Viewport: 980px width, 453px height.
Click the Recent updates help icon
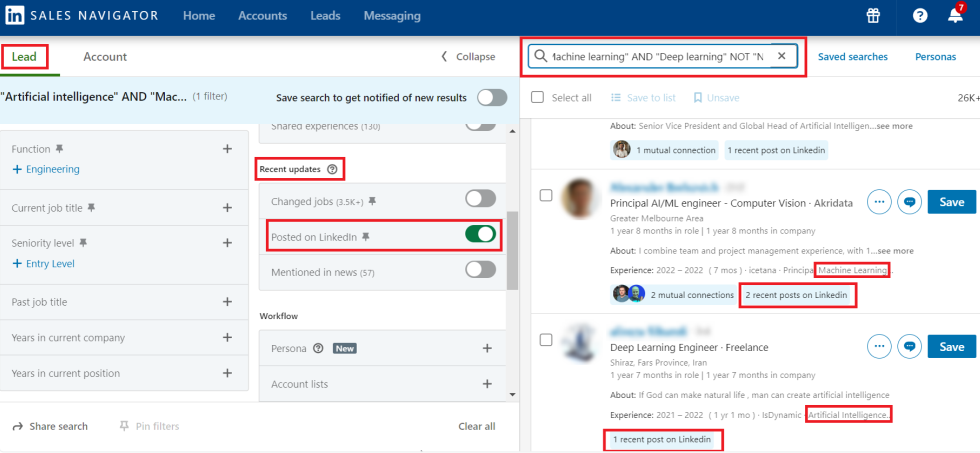pos(332,169)
